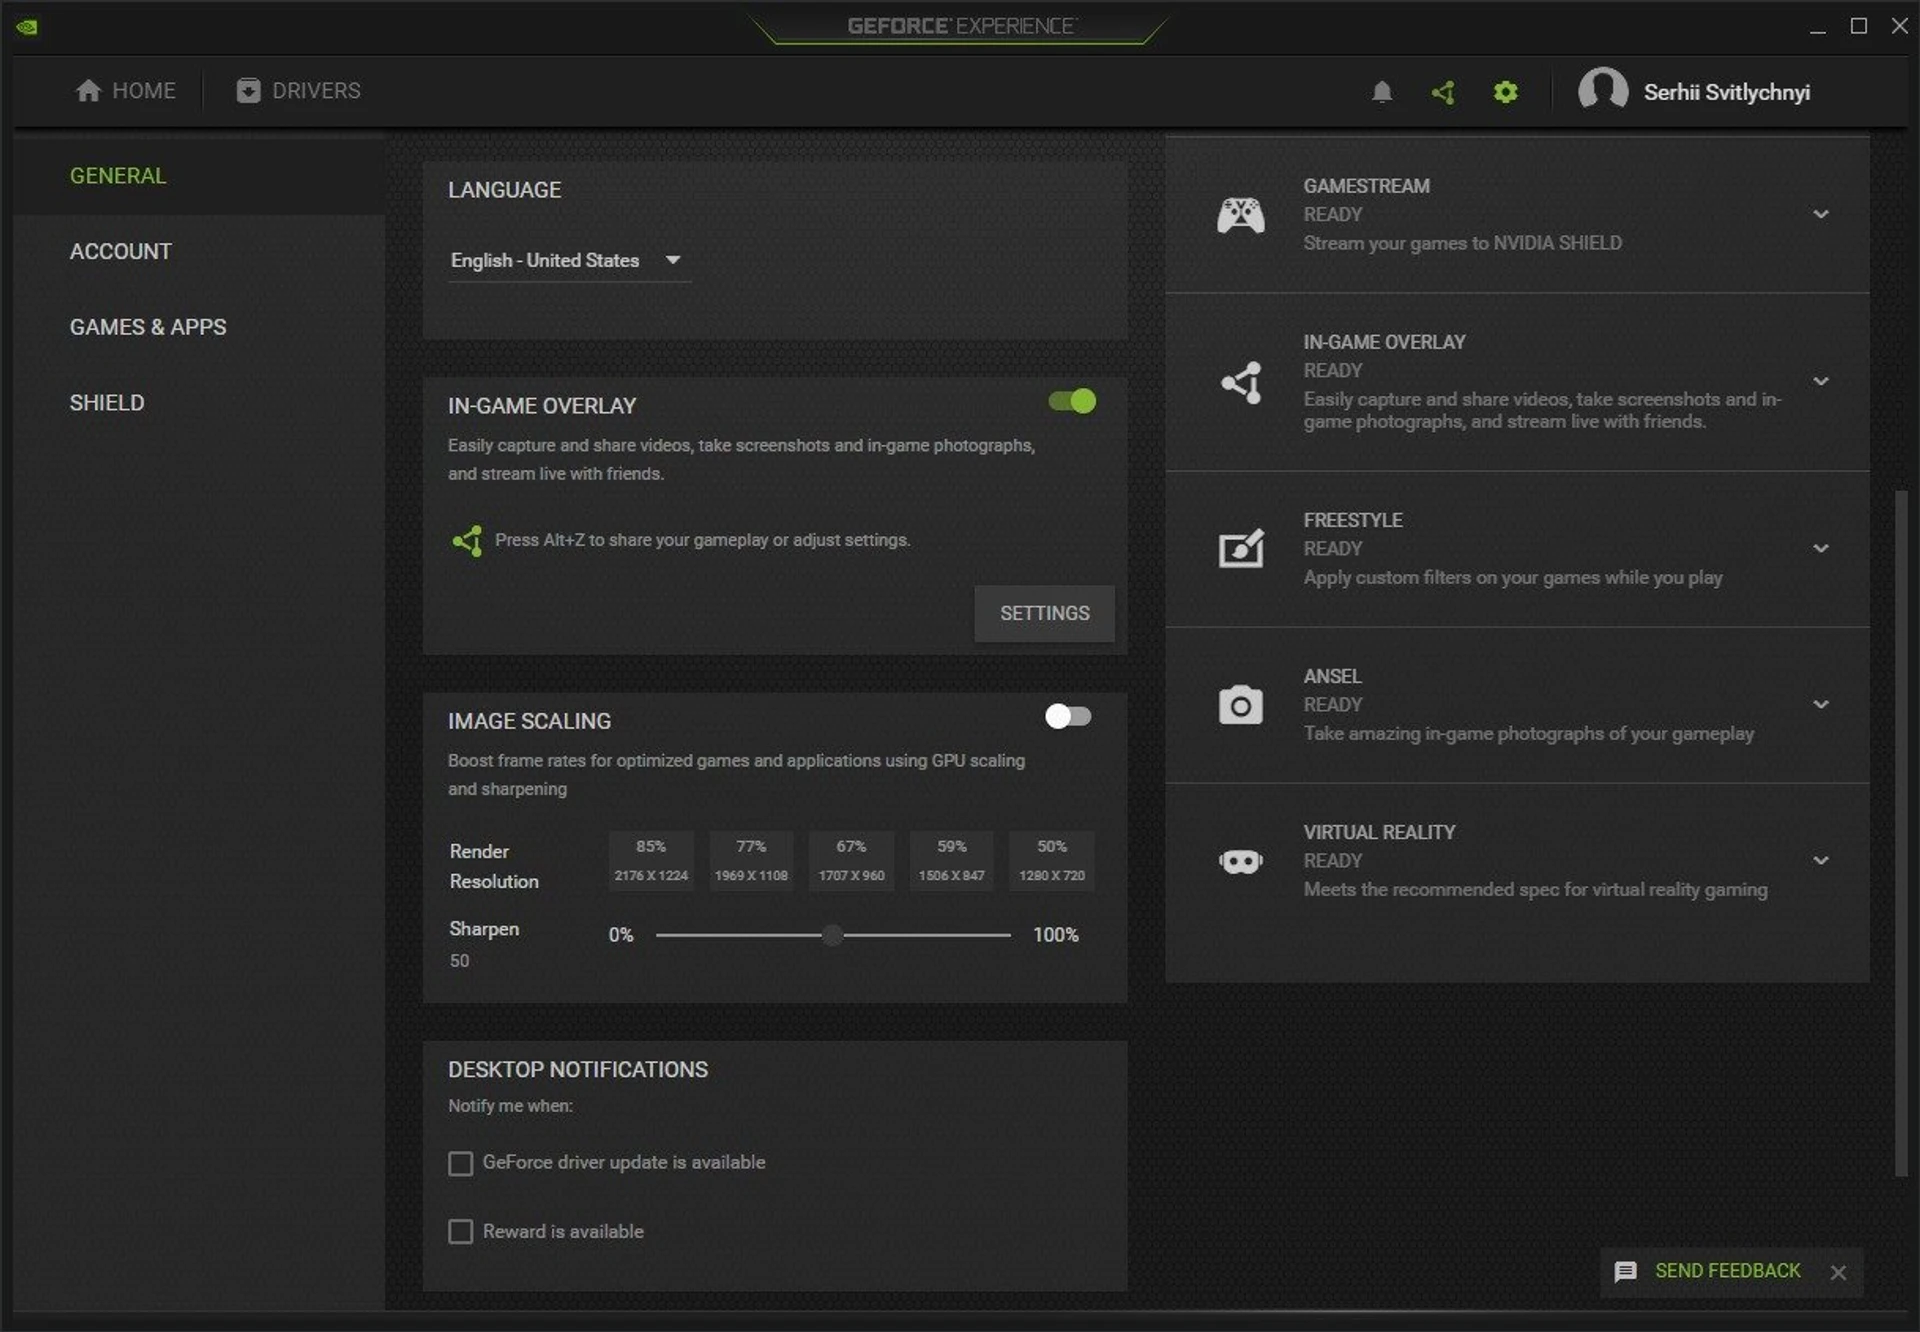1920x1332 pixels.
Task: Click the 0% label of Sharpen slider
Action: coord(621,935)
